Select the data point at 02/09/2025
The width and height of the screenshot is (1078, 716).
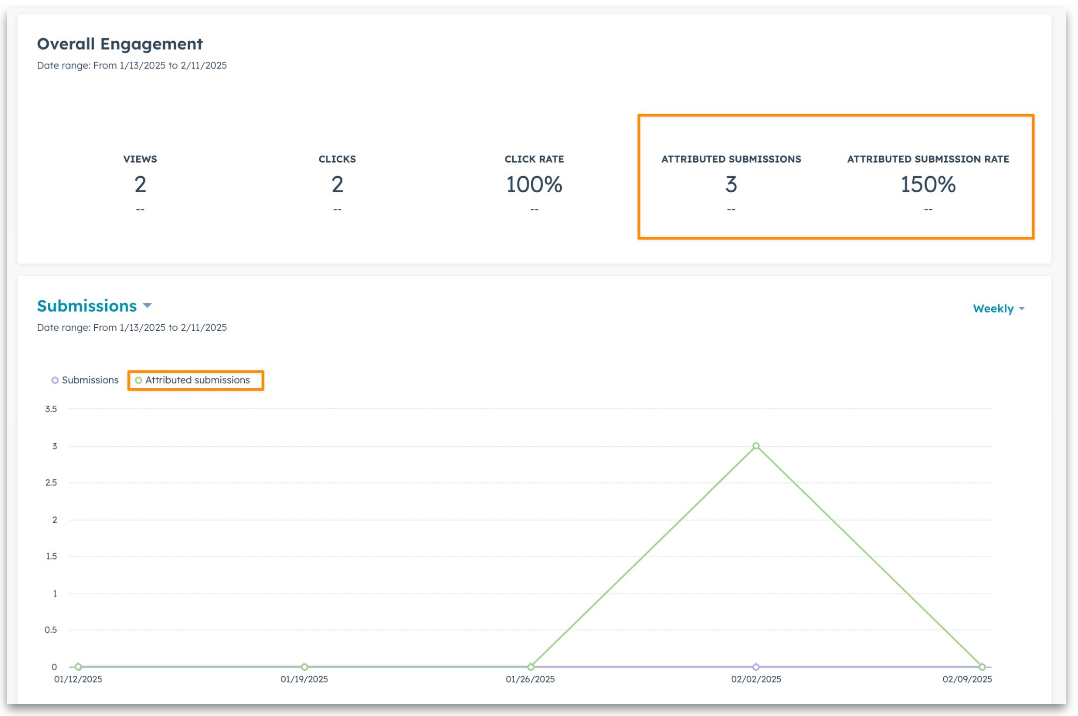coord(982,666)
